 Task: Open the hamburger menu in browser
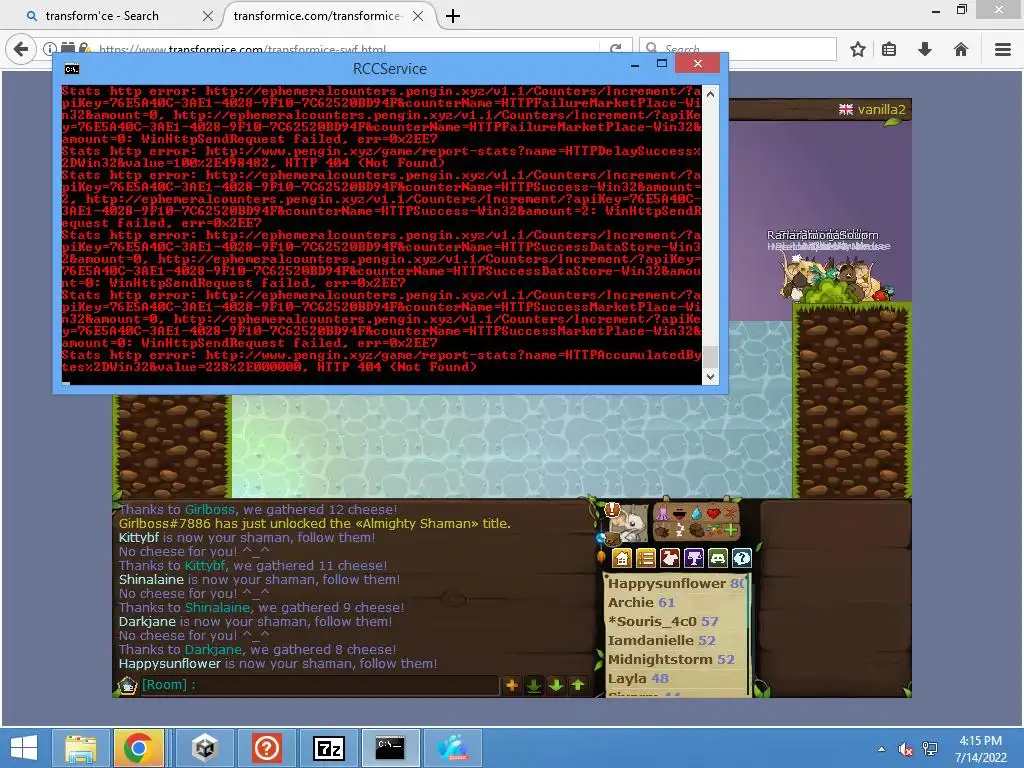(1003, 49)
